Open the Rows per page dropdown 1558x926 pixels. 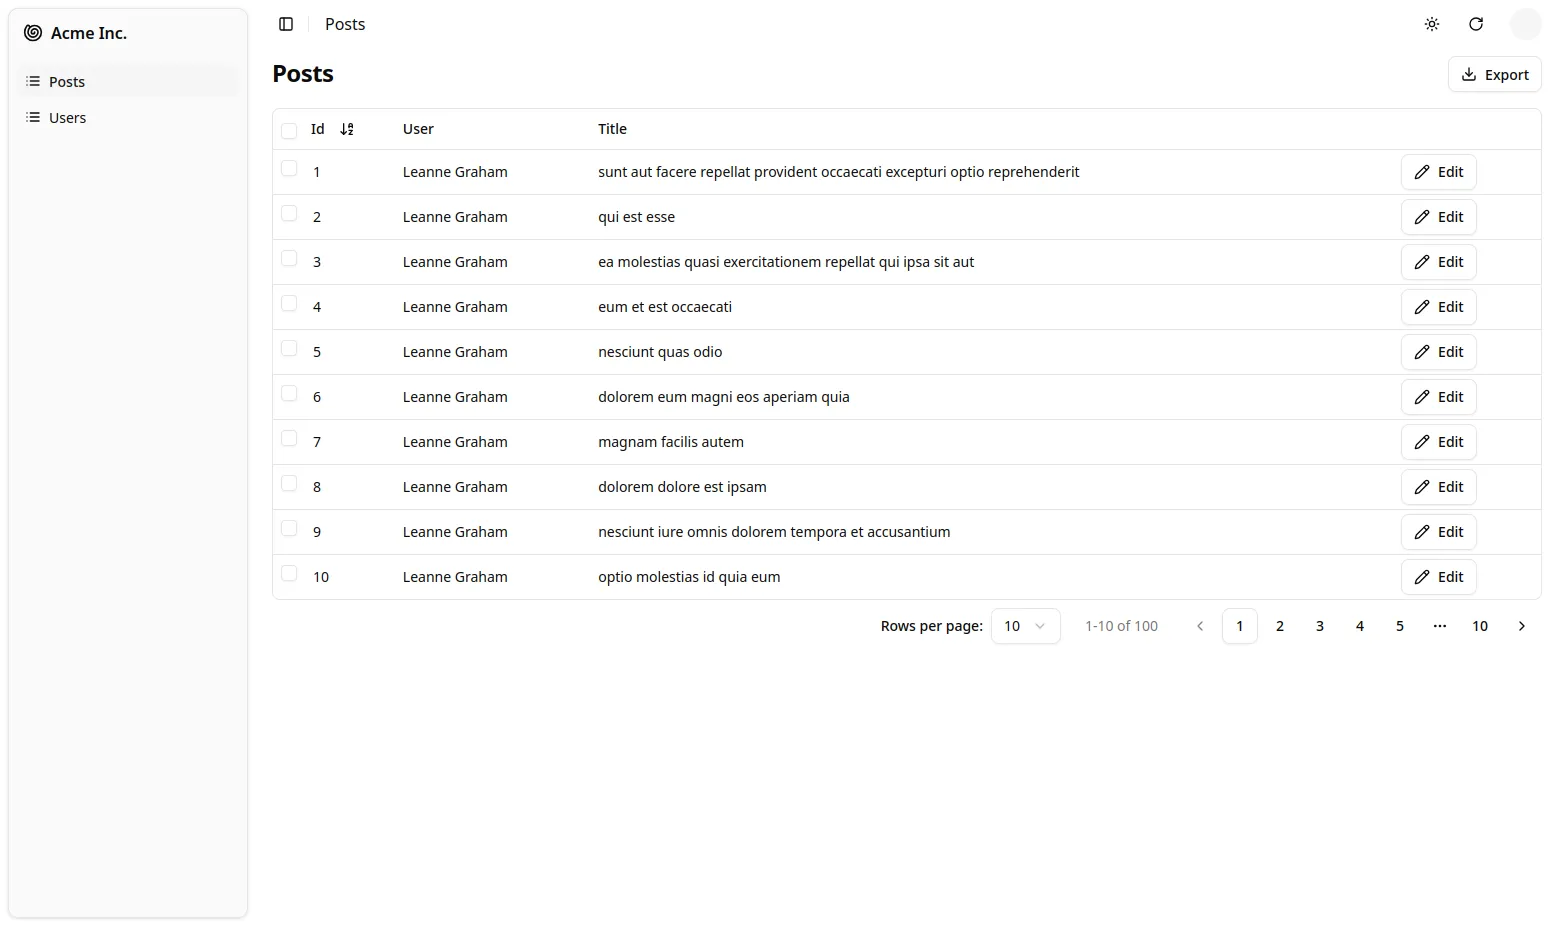tap(1025, 625)
